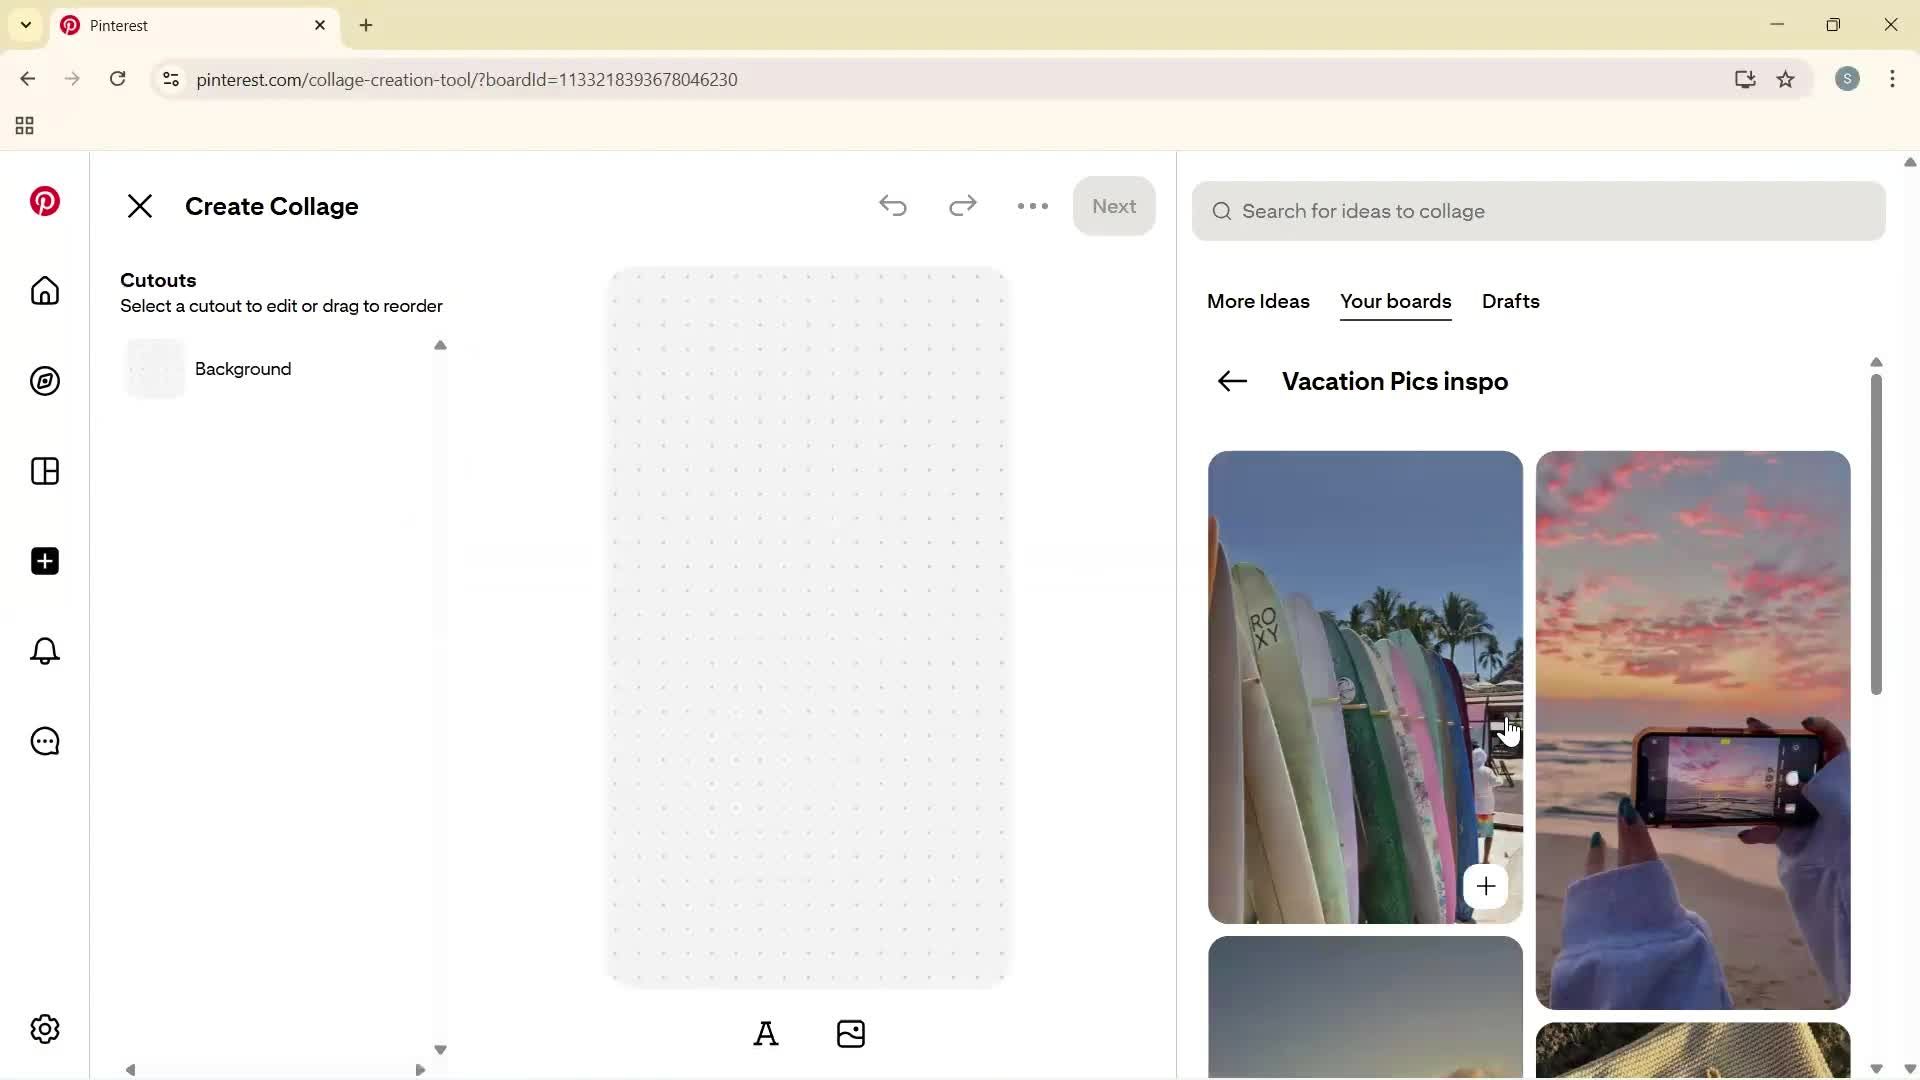The width and height of the screenshot is (1920, 1080).
Task: Select the Text tool
Action: pyautogui.click(x=766, y=1033)
